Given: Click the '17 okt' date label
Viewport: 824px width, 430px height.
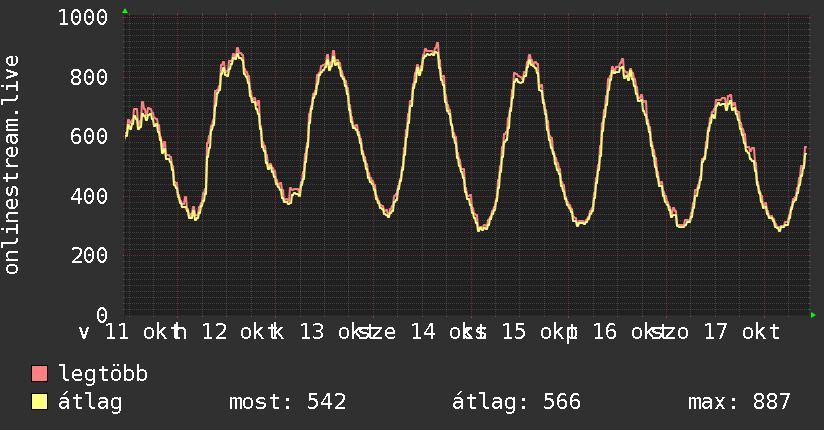Looking at the screenshot, I should click(x=741, y=332).
